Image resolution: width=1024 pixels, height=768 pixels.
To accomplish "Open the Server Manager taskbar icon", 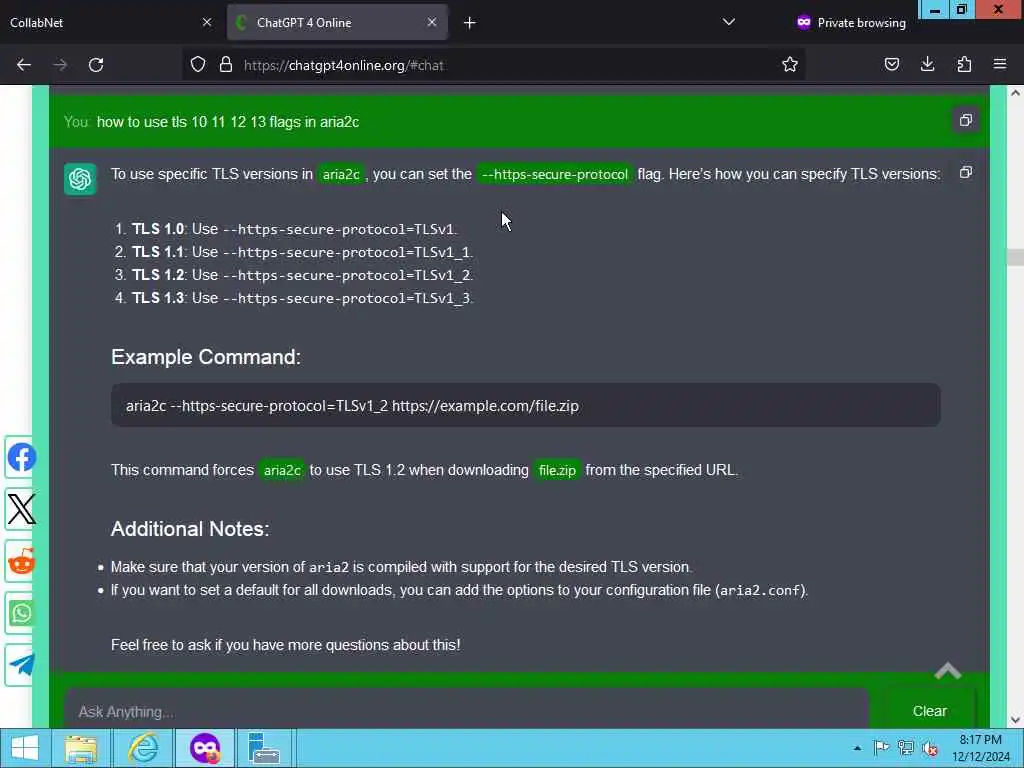I will click(264, 748).
